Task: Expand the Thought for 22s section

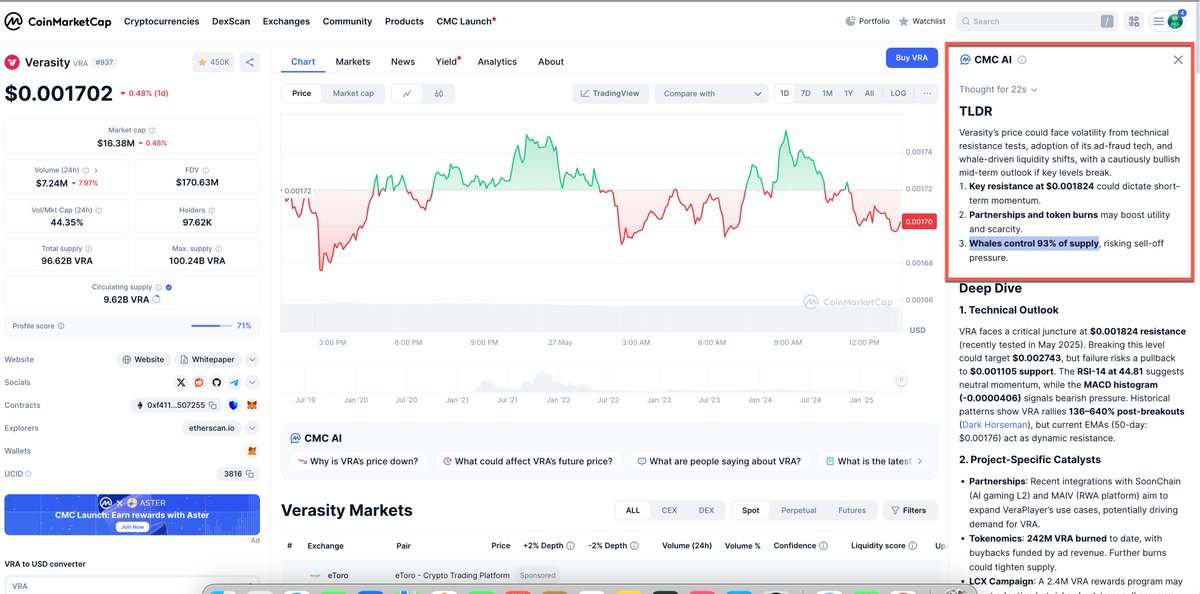Action: 998,89
